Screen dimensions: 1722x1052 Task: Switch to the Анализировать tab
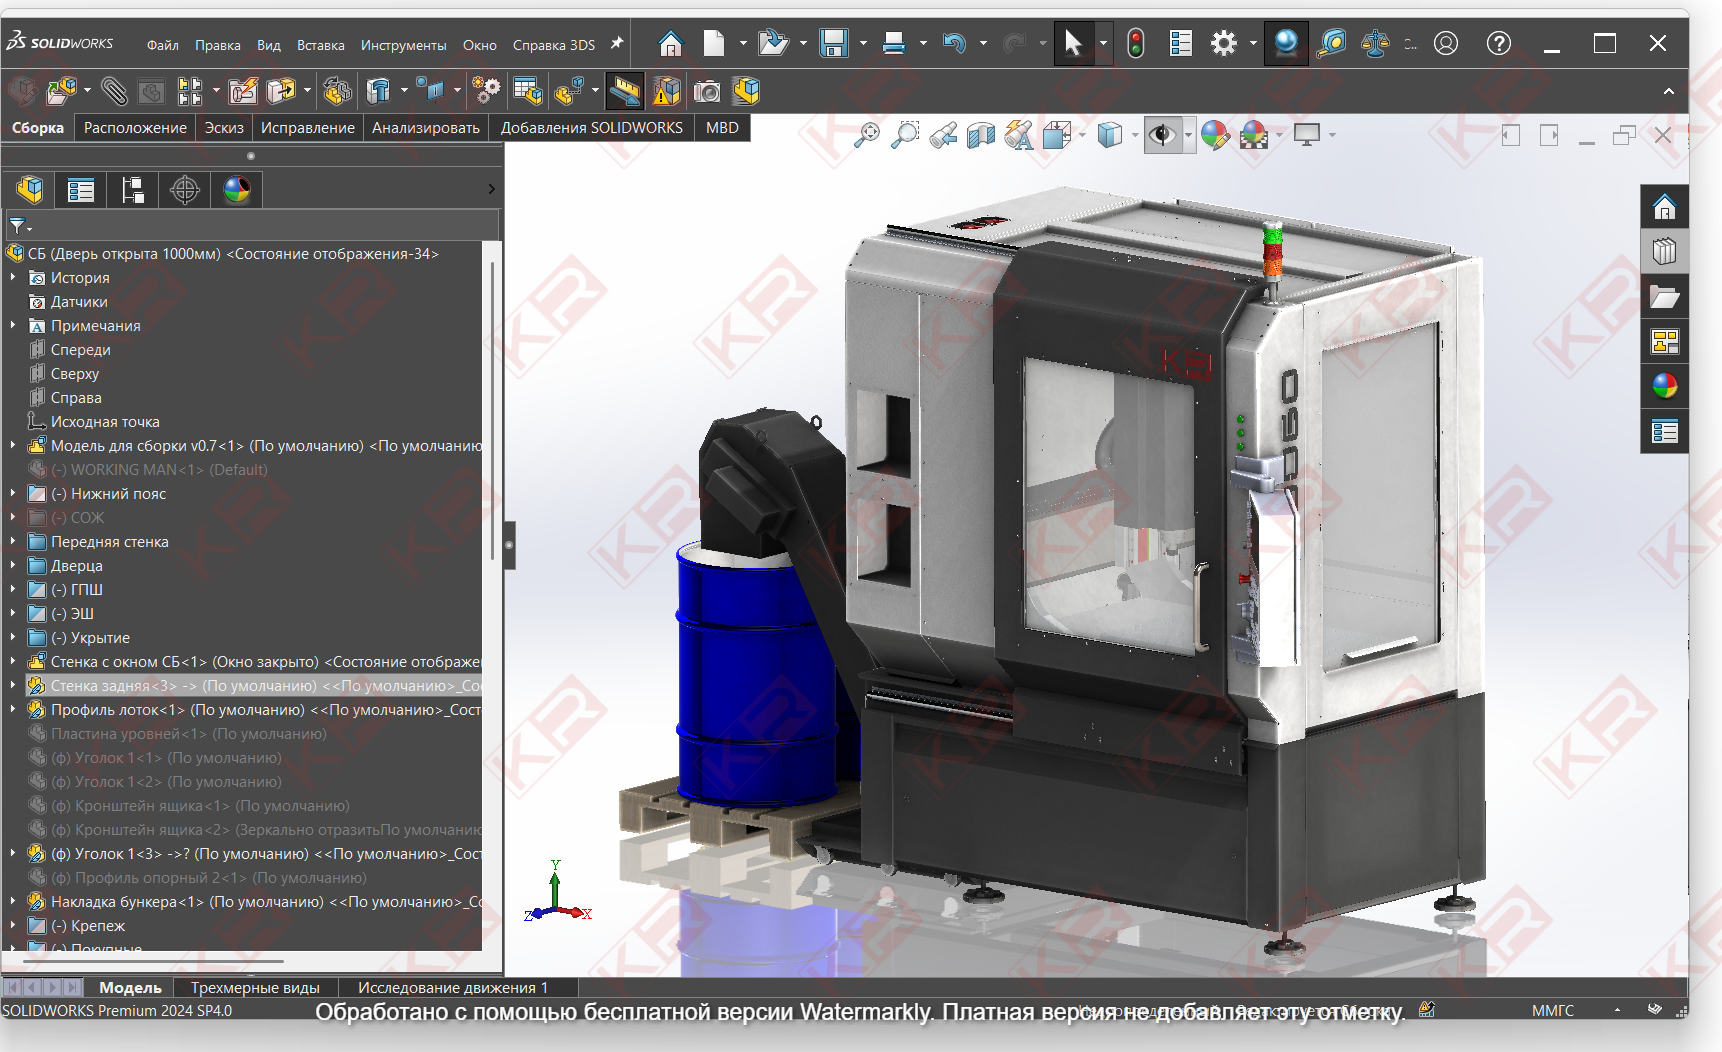pos(426,127)
